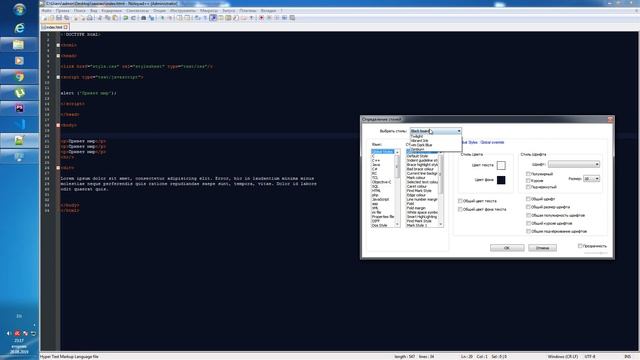Open the Поиск menu
The width and height of the screenshot is (640, 360).
(80, 11)
